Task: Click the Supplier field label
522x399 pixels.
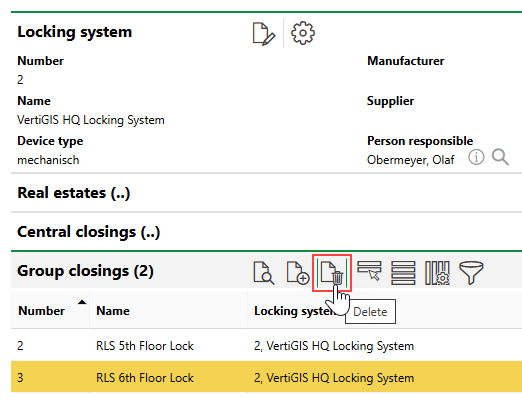Action: pos(390,101)
